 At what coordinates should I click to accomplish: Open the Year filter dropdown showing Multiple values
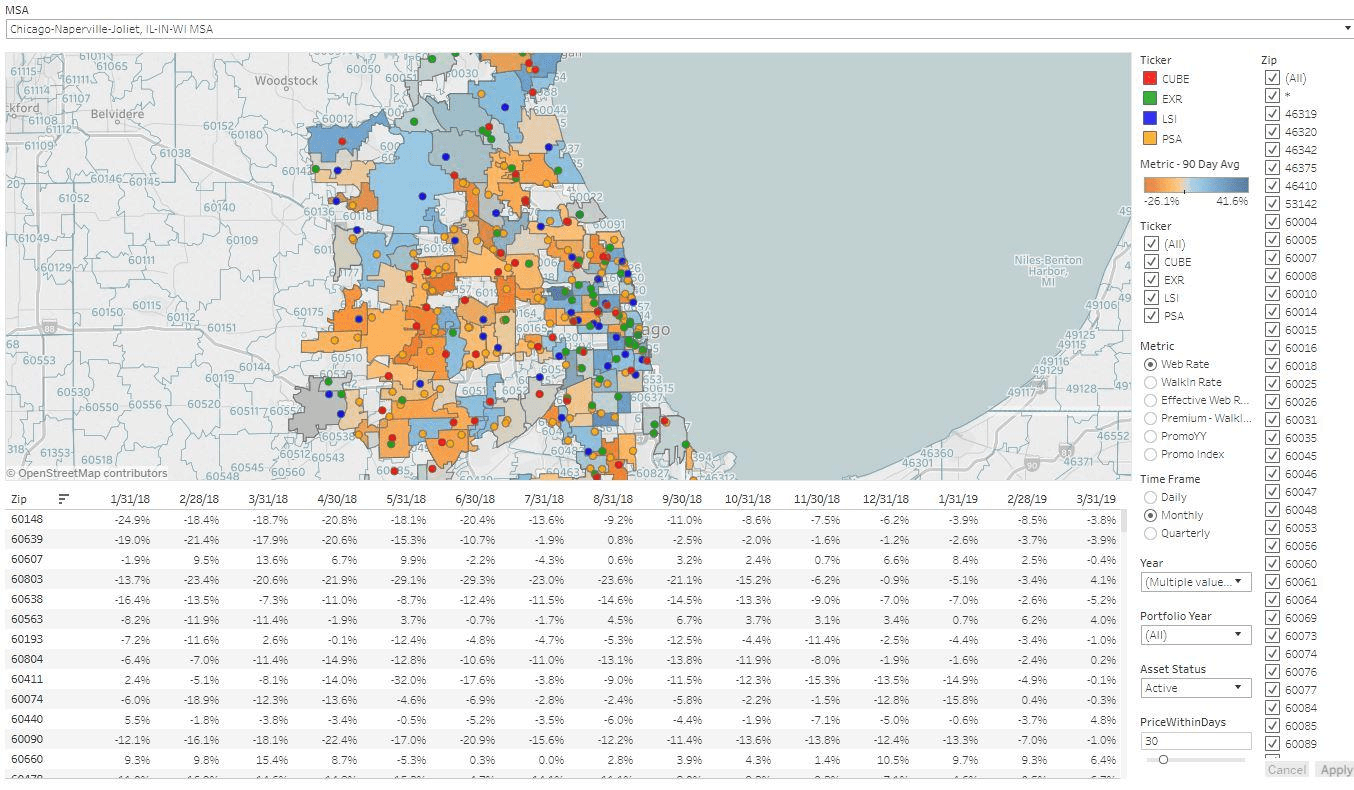point(1195,582)
